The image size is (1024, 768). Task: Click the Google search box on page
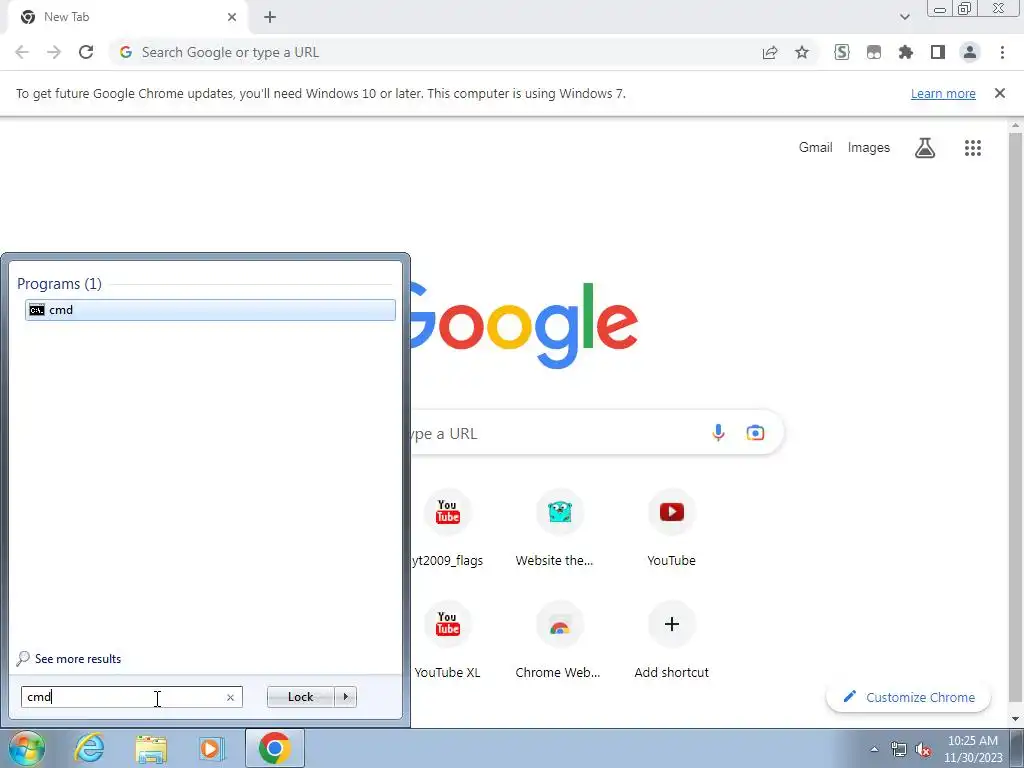click(555, 433)
